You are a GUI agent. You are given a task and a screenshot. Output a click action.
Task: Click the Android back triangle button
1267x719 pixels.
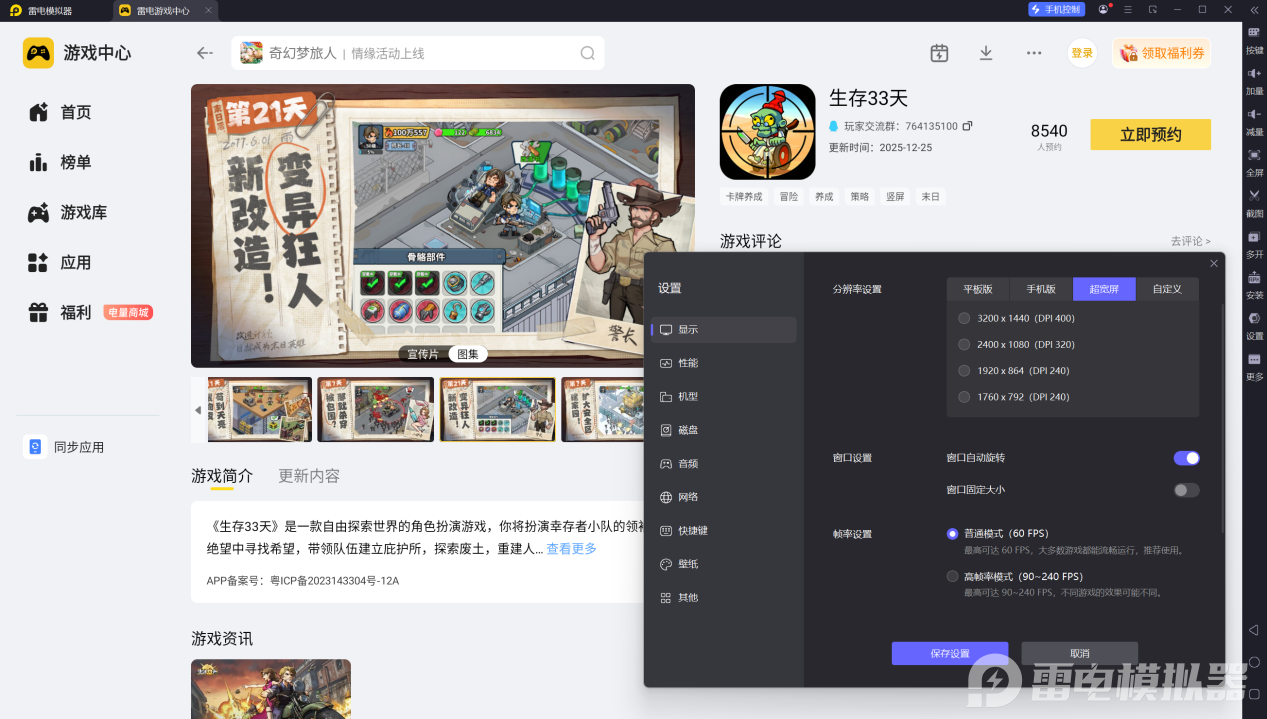click(1254, 630)
